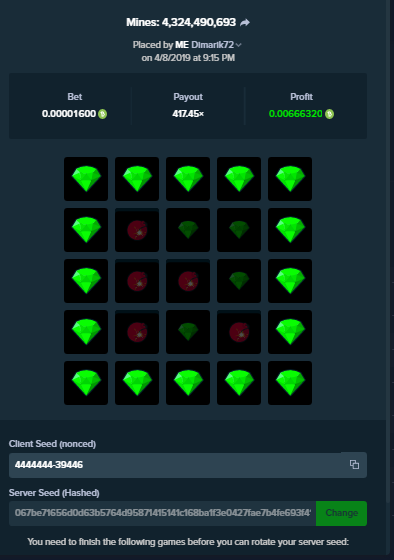Click the Mines: 4,324,490,693 title
This screenshot has height=560, width=394.
coord(181,22)
